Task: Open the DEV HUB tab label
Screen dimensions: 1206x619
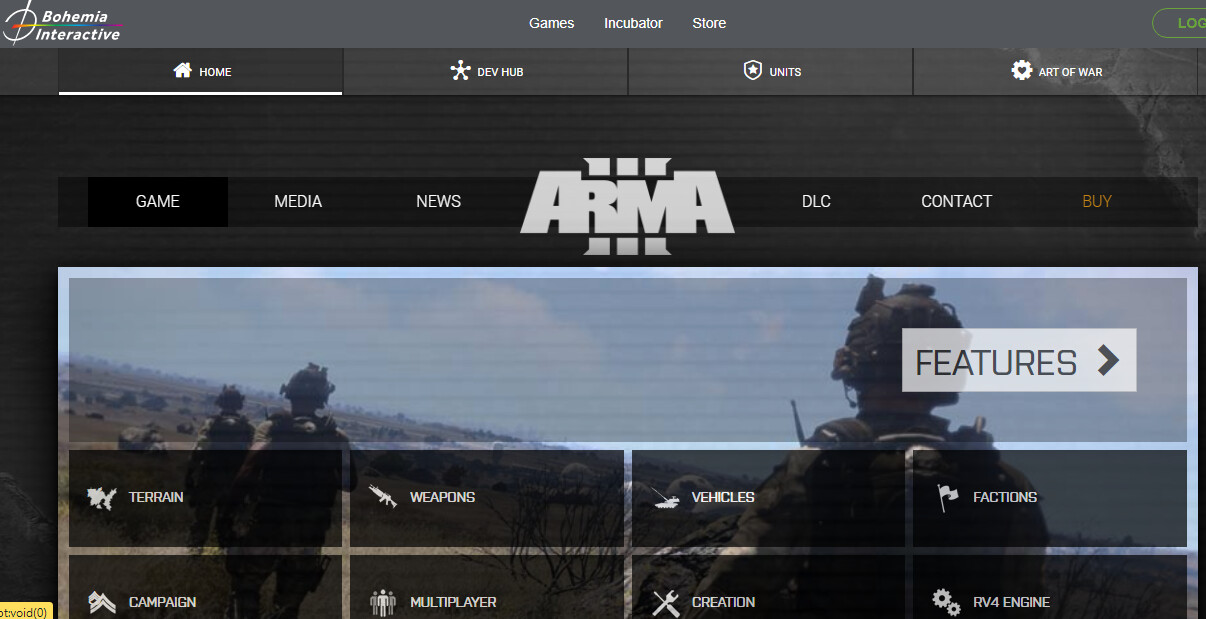Action: coord(500,72)
